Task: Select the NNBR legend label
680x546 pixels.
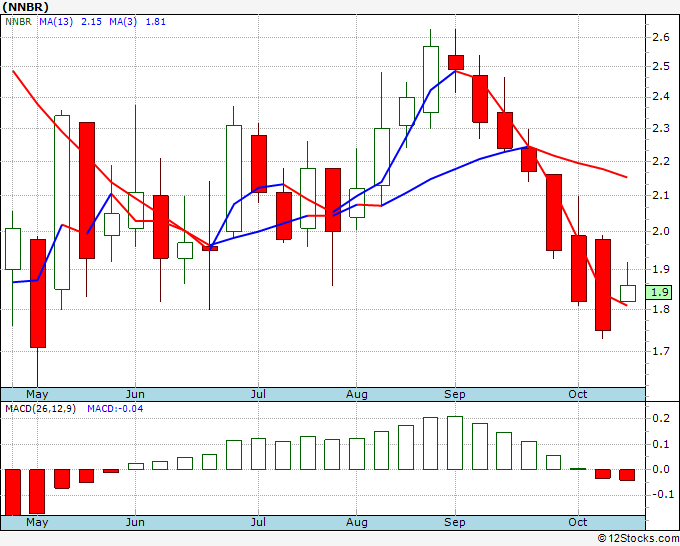Action: (x=18, y=22)
